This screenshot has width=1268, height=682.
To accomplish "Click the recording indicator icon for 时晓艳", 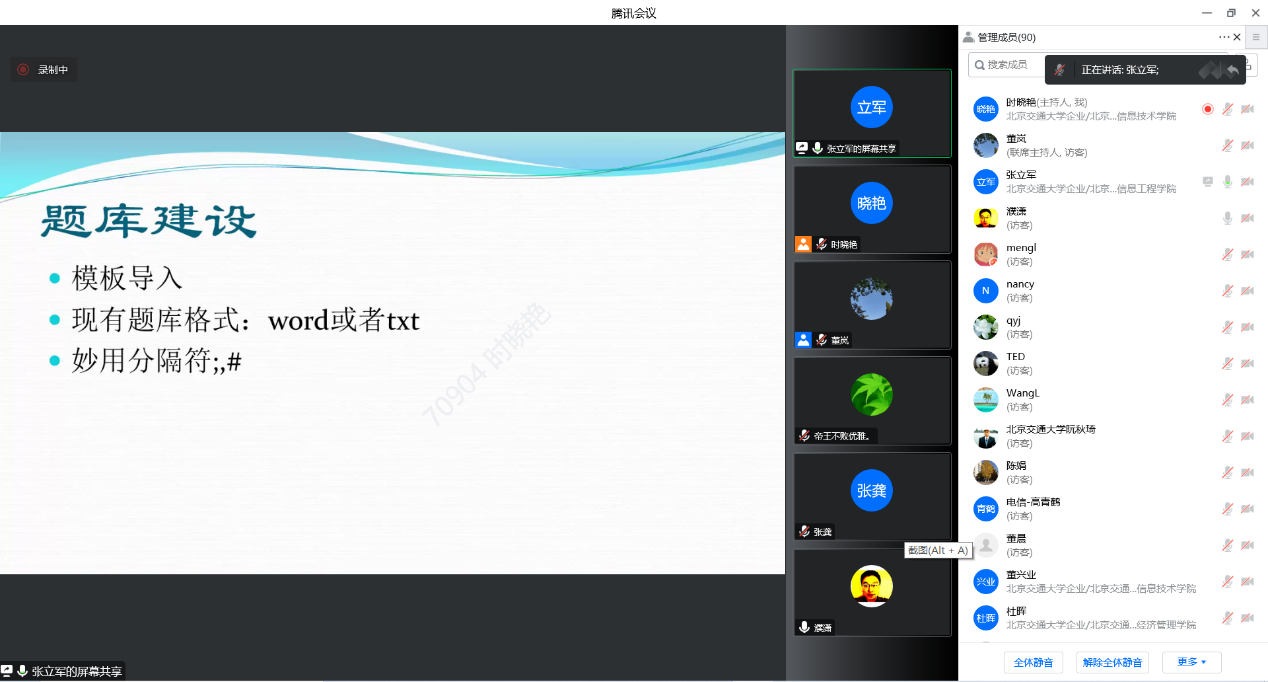I will [x=1208, y=109].
